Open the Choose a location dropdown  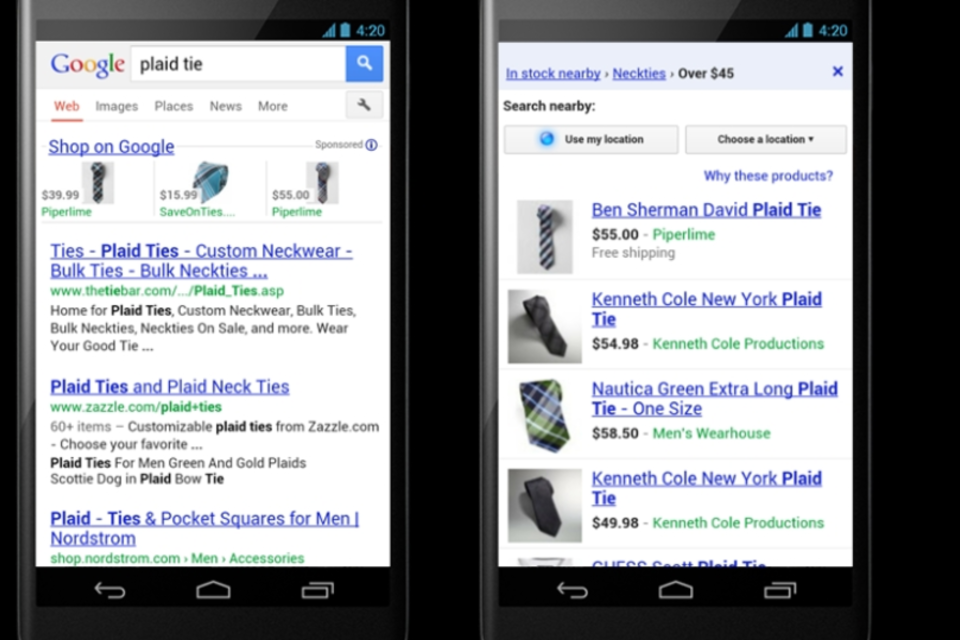pyautogui.click(x=766, y=139)
